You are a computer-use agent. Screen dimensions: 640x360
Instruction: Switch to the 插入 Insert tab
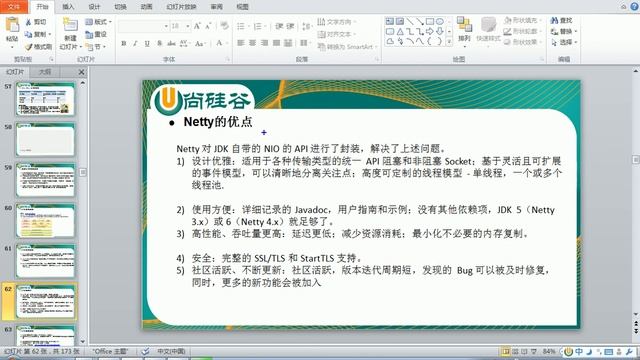coord(68,7)
